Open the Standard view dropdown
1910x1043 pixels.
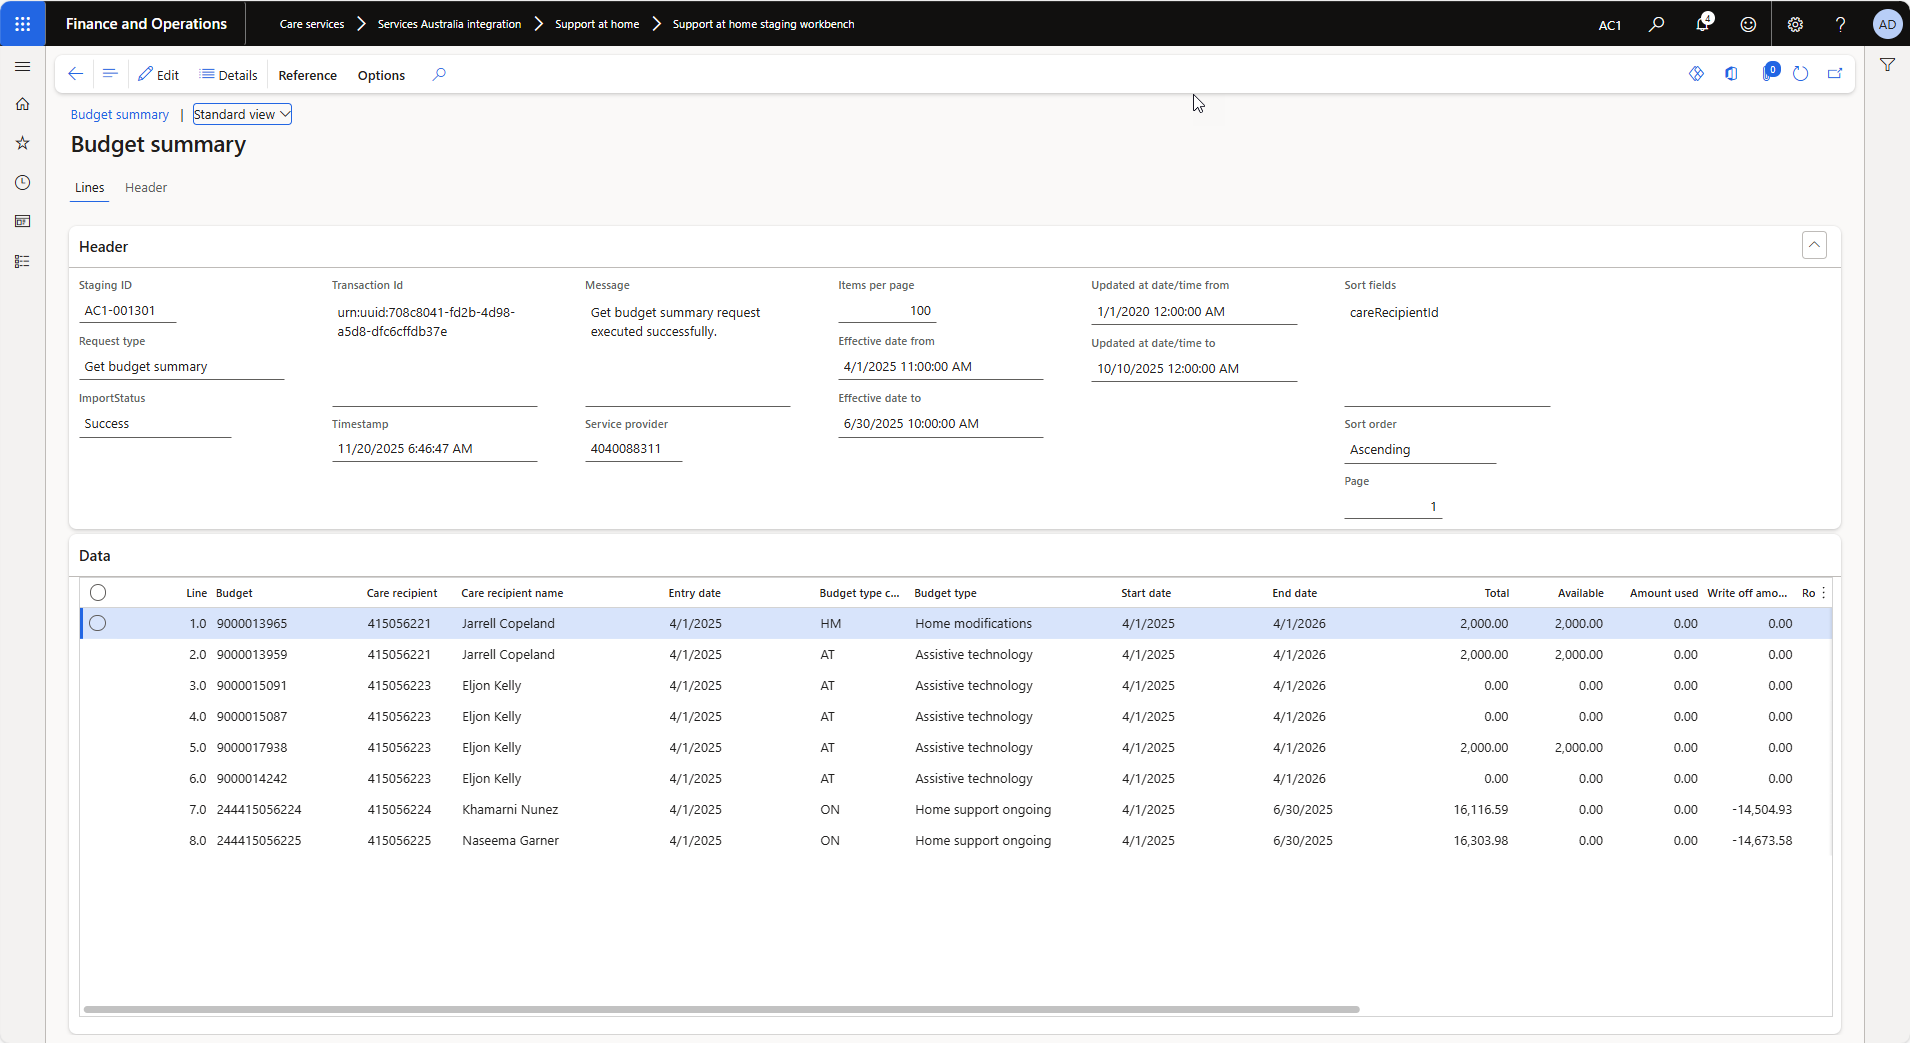[x=242, y=114]
